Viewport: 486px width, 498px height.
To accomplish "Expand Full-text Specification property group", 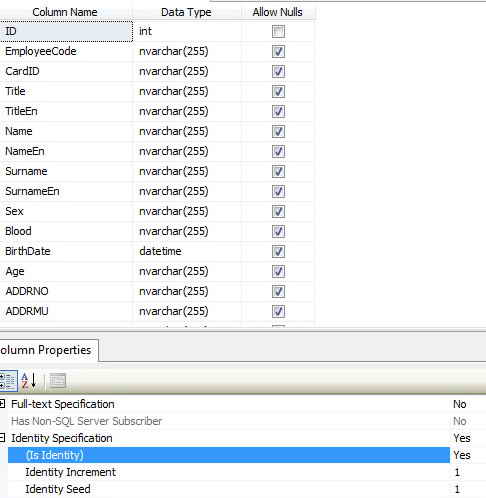I will tap(2, 404).
